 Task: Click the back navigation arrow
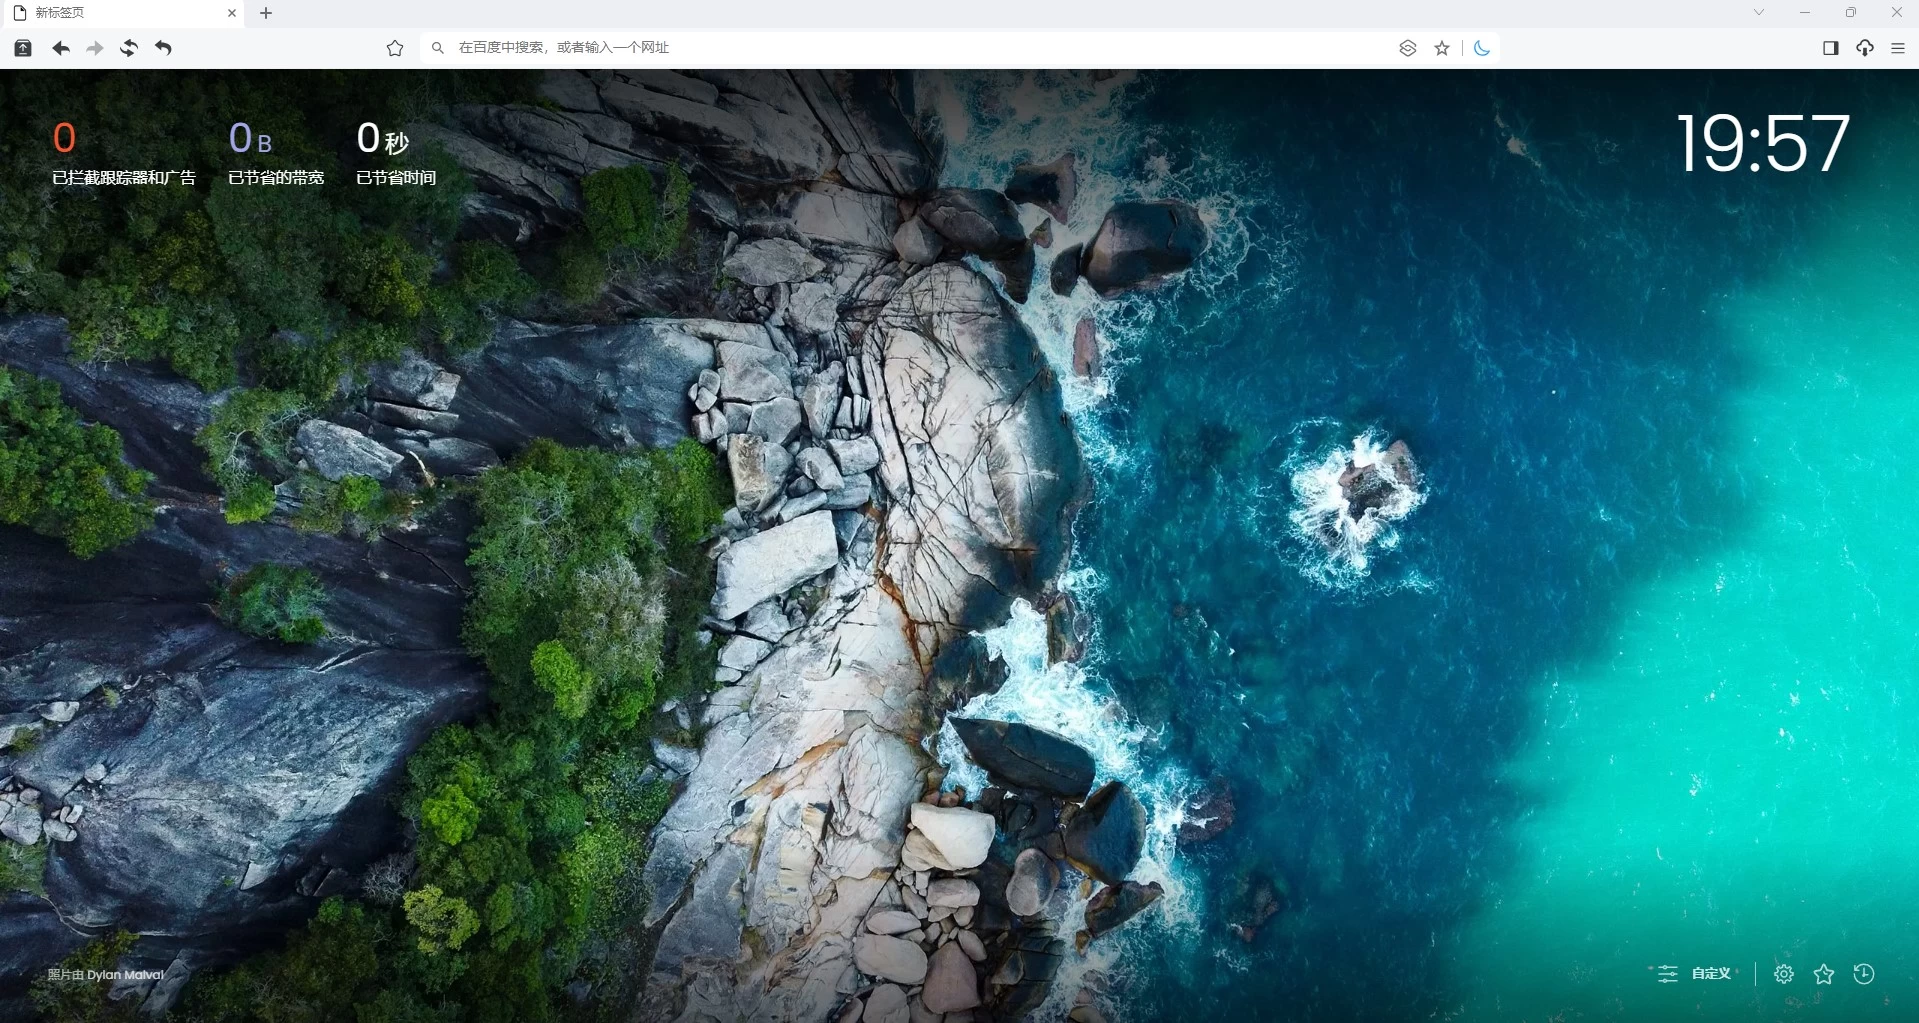[x=60, y=47]
